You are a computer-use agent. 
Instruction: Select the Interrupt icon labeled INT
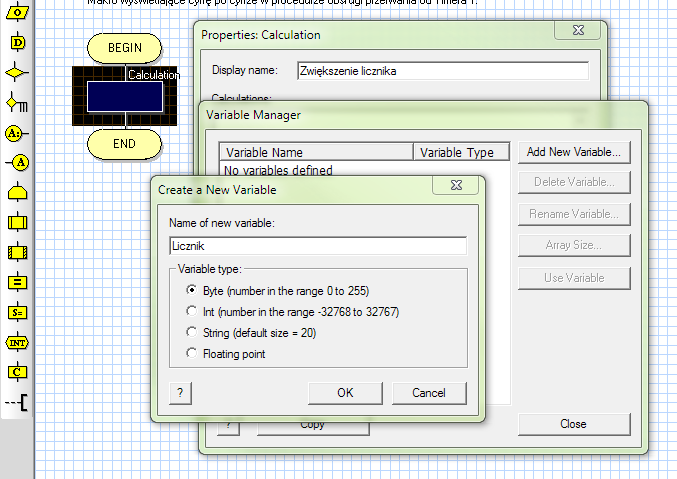[17, 343]
